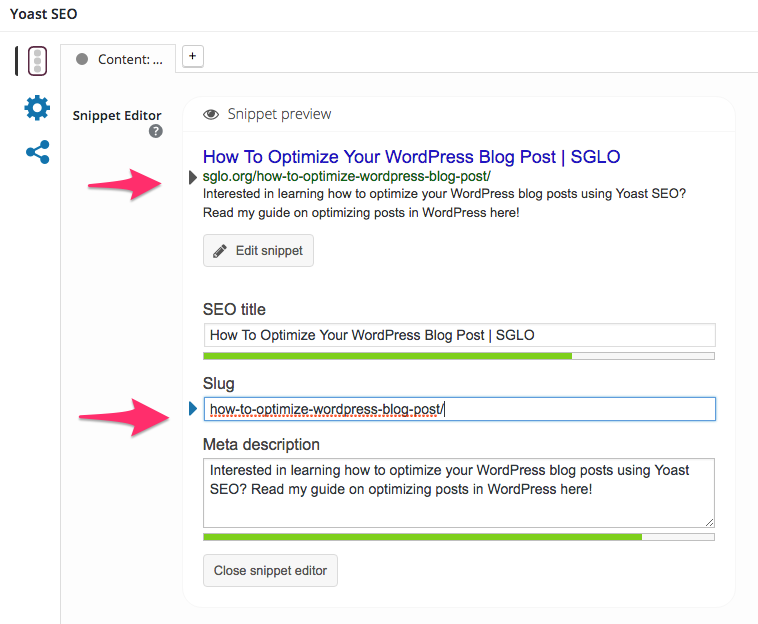This screenshot has width=758, height=624.
Task: Click the Meta description resize handle
Action: point(710,522)
